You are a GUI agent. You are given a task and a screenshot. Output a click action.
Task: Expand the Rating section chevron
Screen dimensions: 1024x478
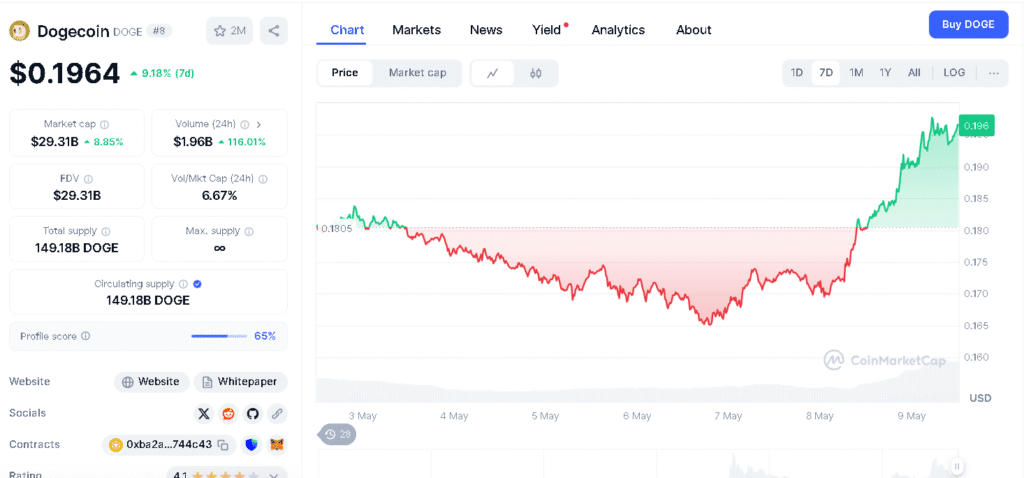(x=277, y=474)
